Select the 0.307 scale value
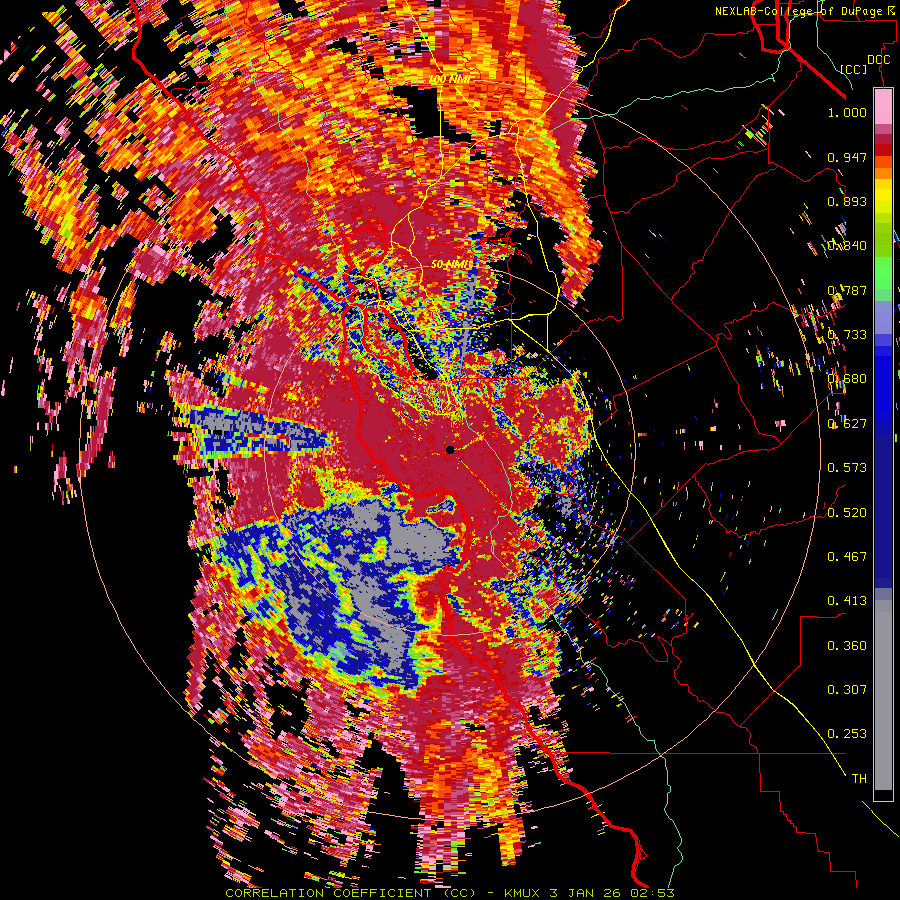This screenshot has height=900, width=900. [847, 690]
